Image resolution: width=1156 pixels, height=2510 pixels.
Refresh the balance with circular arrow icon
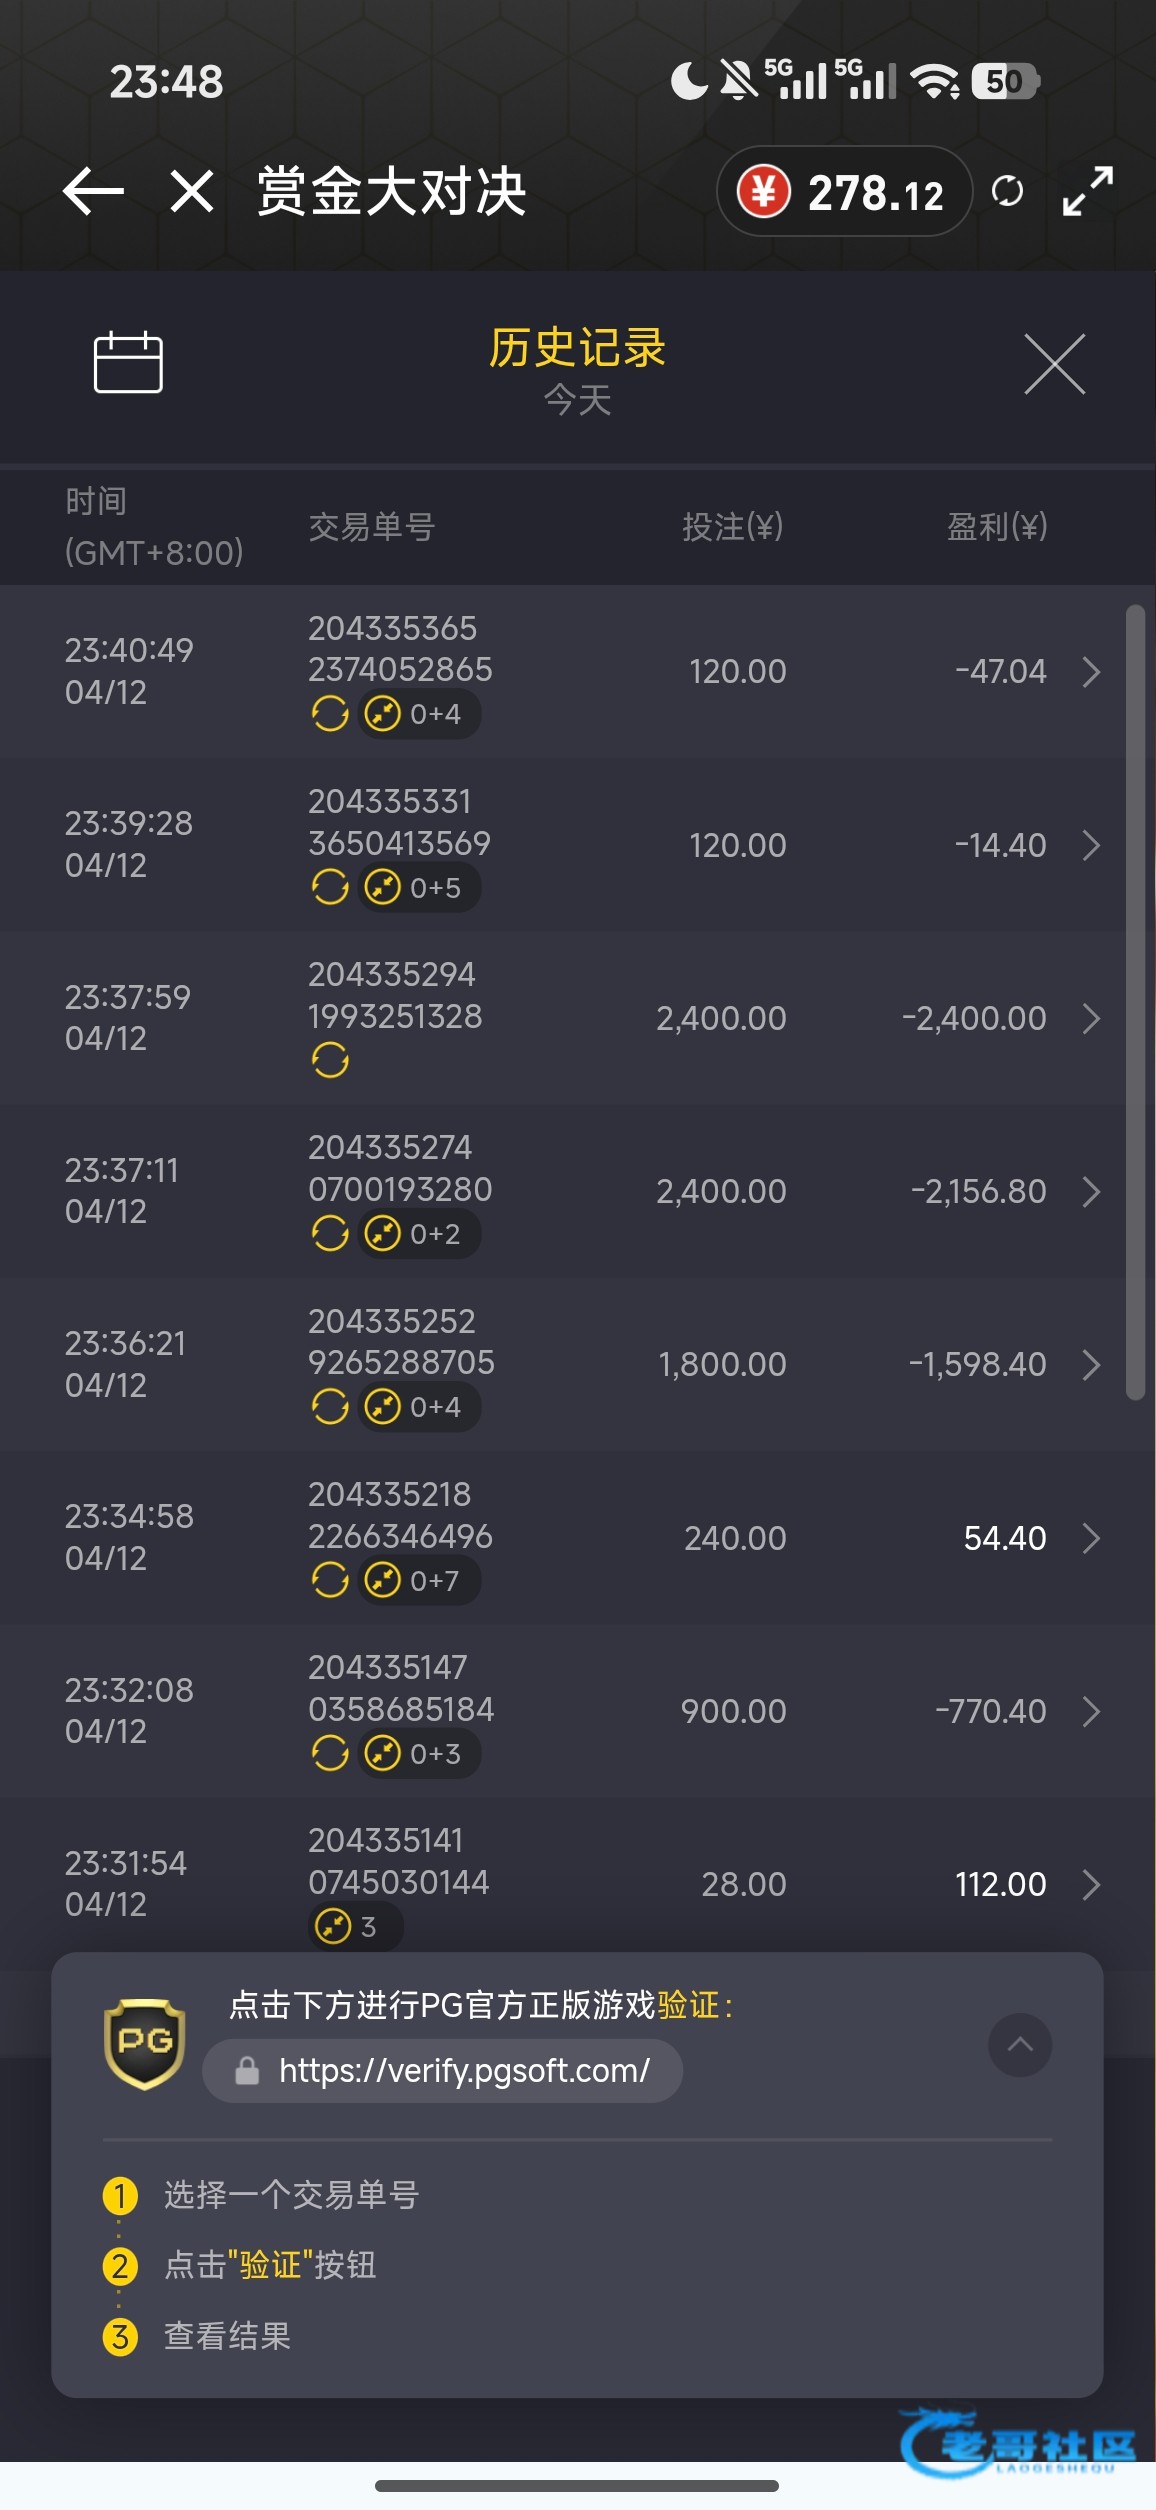[x=1007, y=191]
